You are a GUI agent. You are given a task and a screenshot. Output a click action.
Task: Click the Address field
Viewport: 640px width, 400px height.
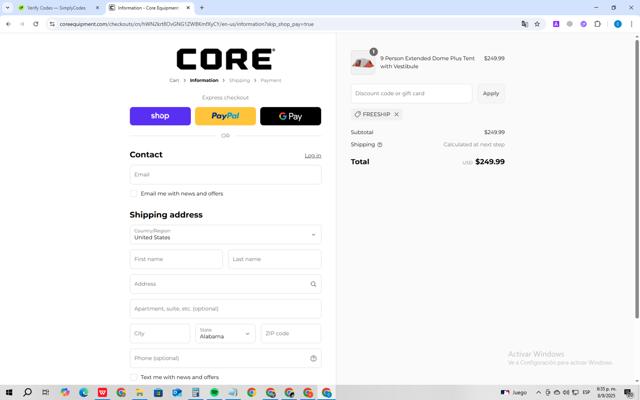coord(225,284)
